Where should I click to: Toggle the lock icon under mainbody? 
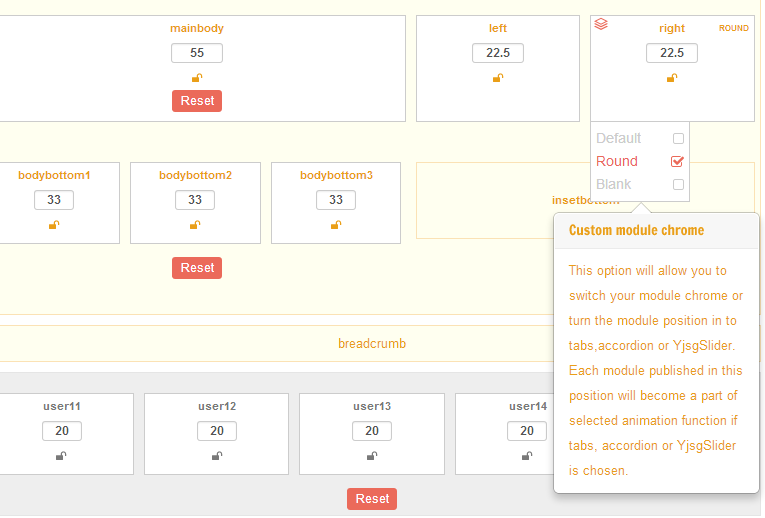197,78
